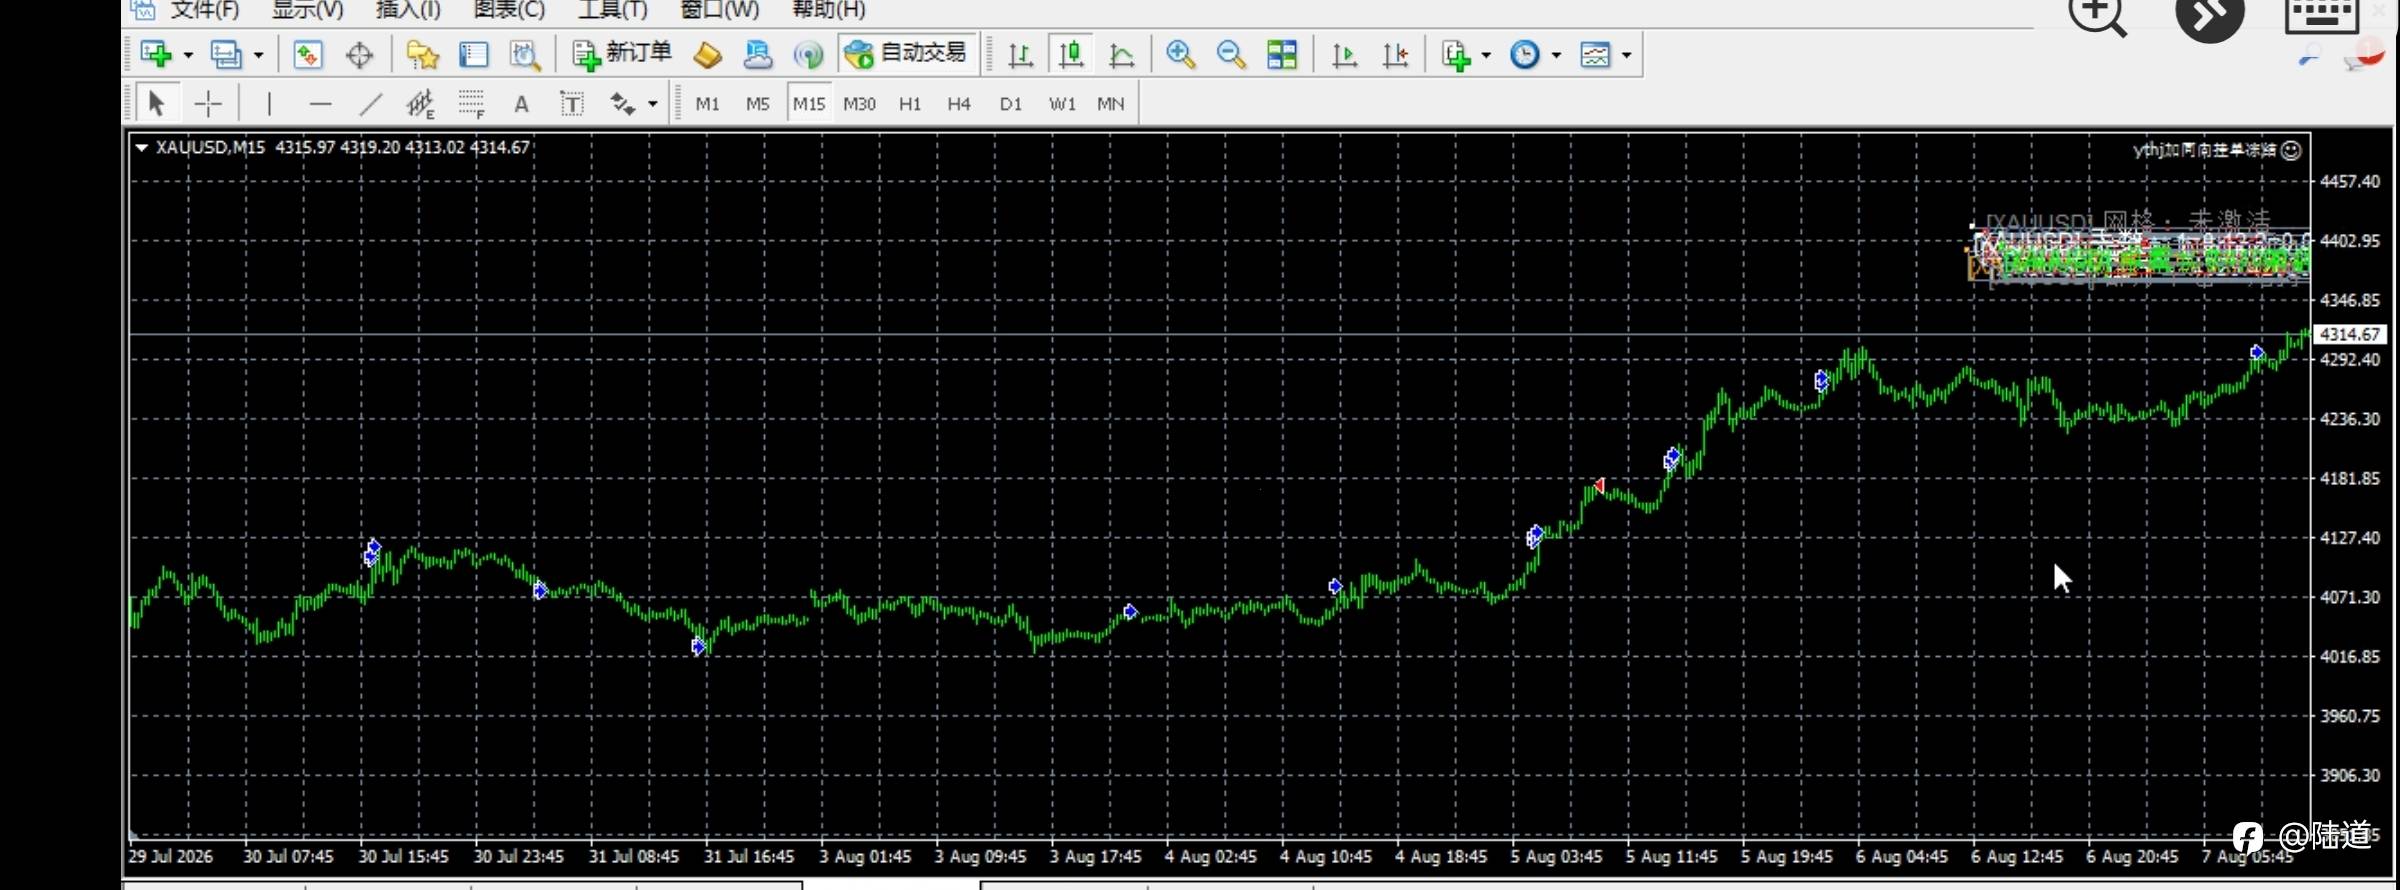Launch MetaEditor with the gold book icon
This screenshot has width=2400, height=890.
click(x=708, y=54)
